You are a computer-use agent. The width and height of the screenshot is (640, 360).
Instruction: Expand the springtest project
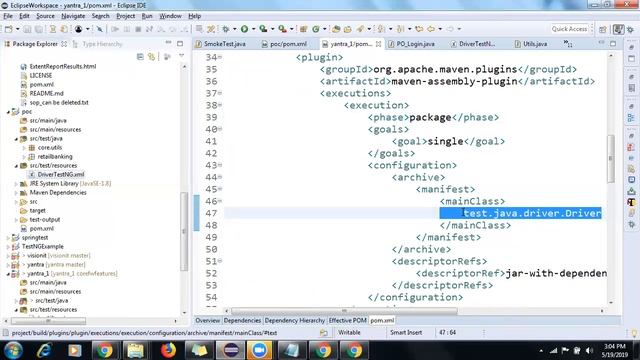point(8,238)
